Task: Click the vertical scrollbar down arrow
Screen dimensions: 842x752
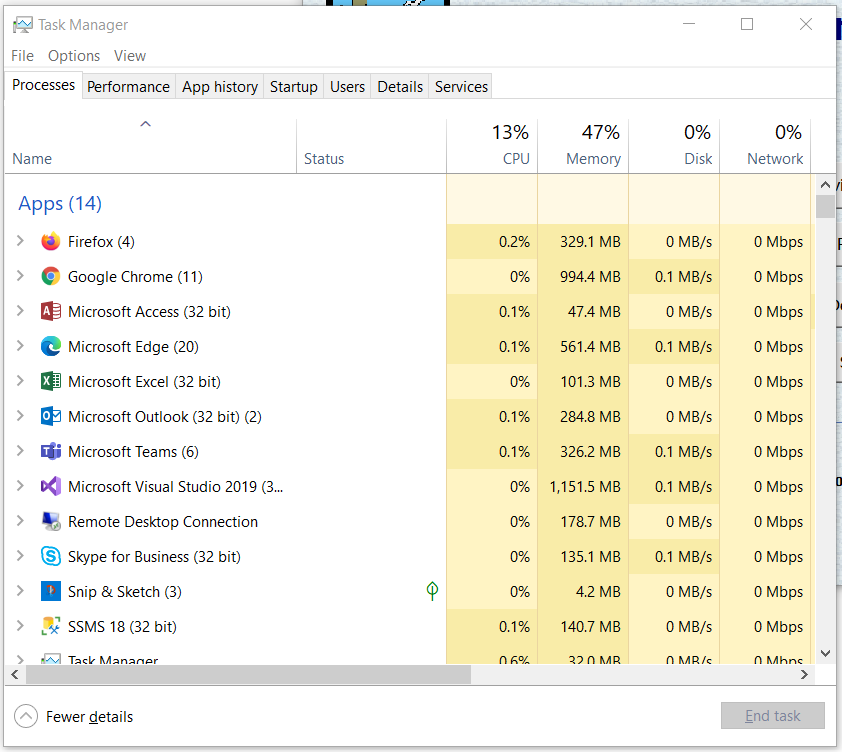Action: click(x=825, y=653)
